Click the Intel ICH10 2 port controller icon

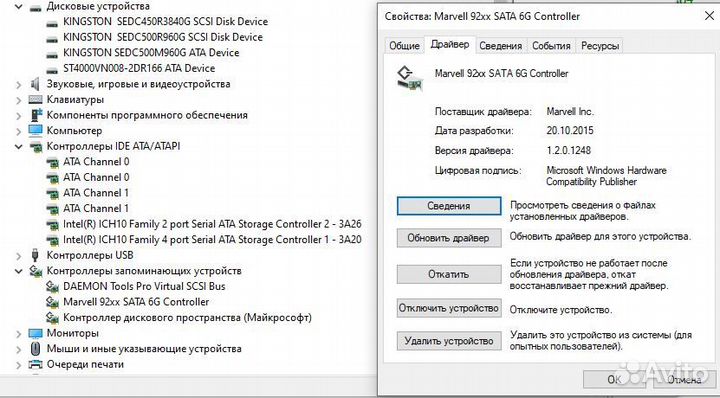pyautogui.click(x=52, y=224)
